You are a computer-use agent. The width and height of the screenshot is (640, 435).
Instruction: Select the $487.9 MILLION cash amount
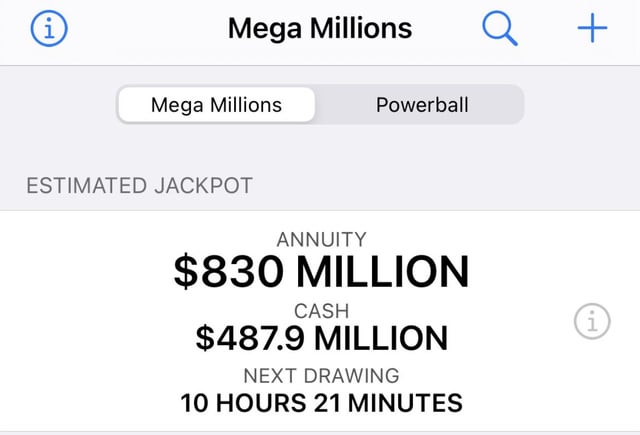[x=322, y=338]
